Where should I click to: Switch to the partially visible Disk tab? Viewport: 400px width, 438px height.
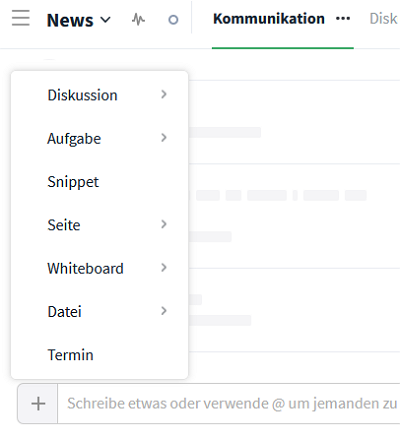[x=384, y=19]
